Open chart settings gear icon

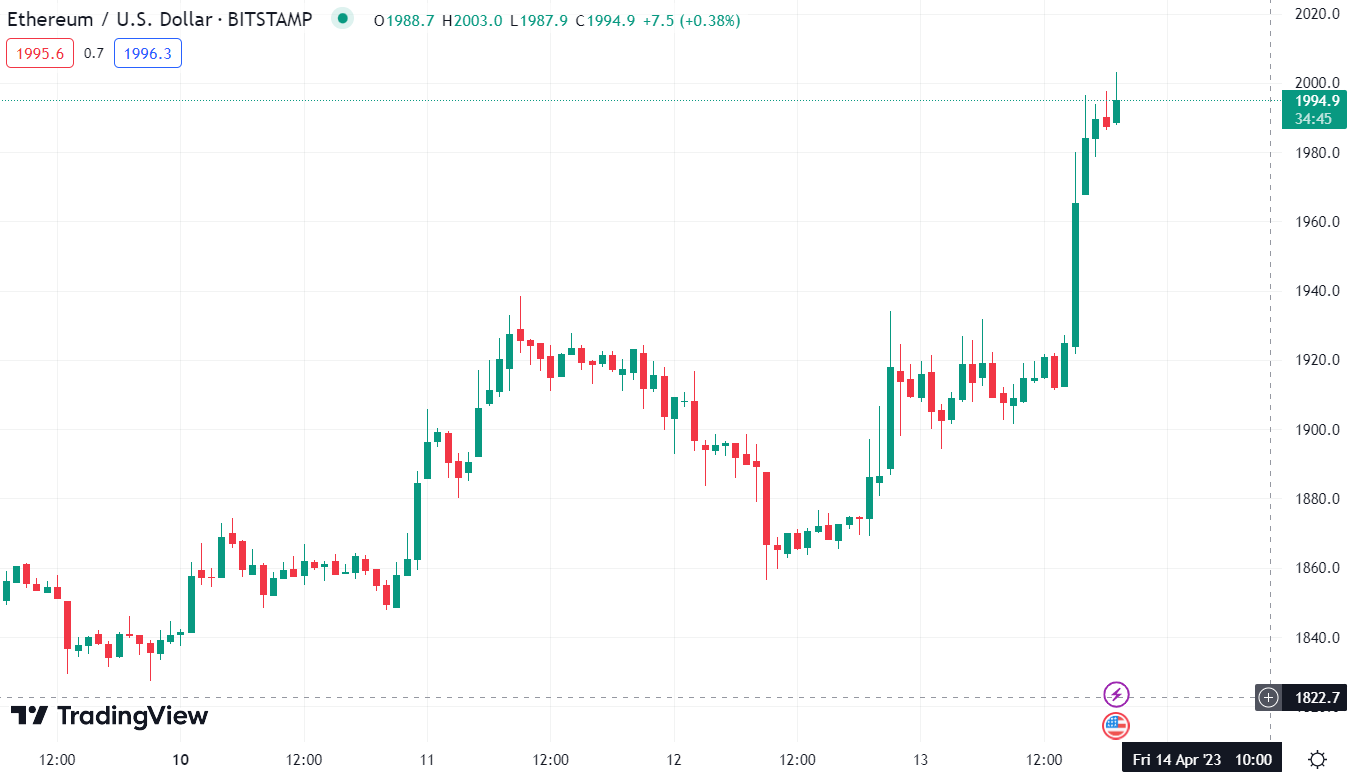point(1318,760)
